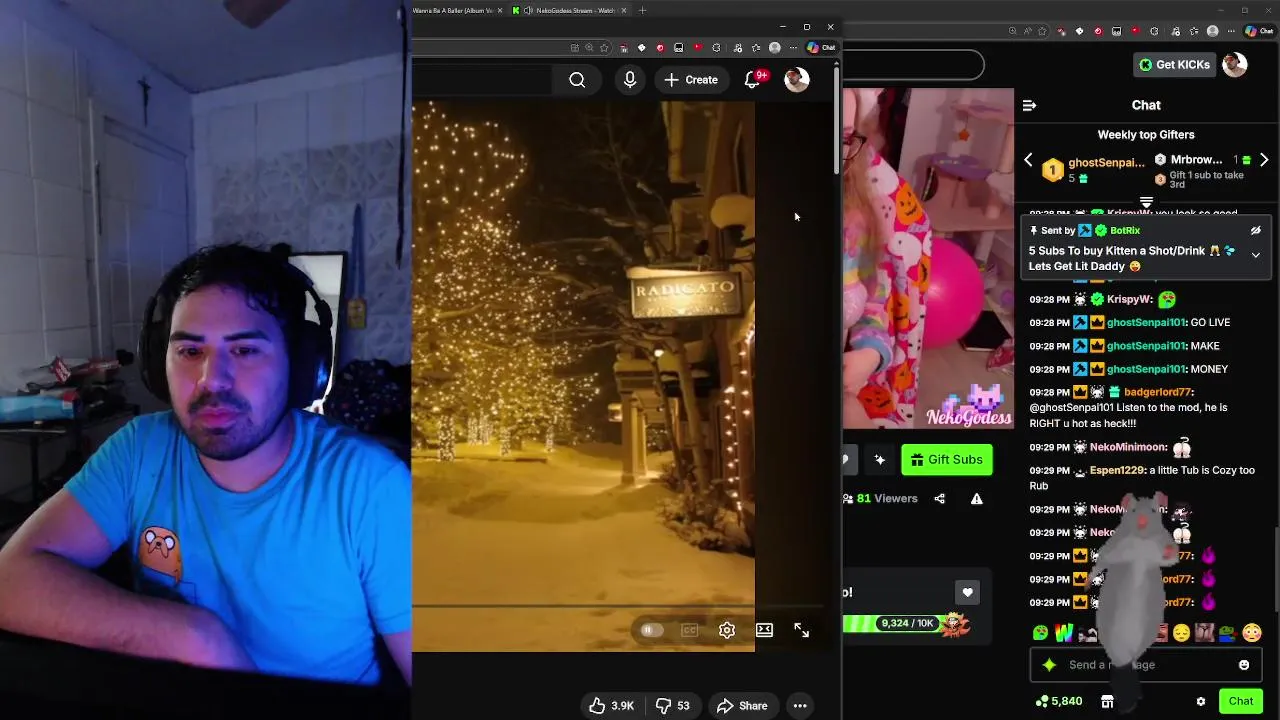The height and width of the screenshot is (720, 1280).
Task: Click the Kick search input box
Action: click(x=913, y=65)
